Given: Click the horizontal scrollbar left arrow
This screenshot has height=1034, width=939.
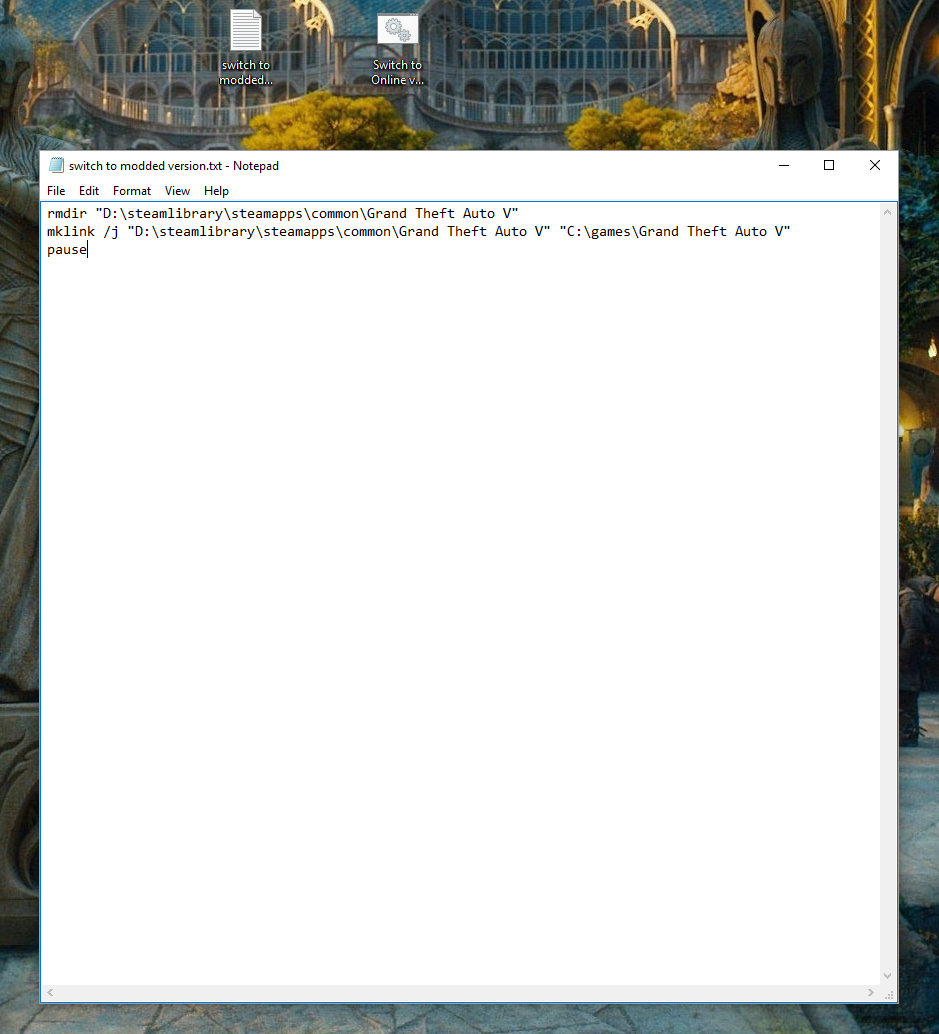Looking at the screenshot, I should (x=50, y=992).
